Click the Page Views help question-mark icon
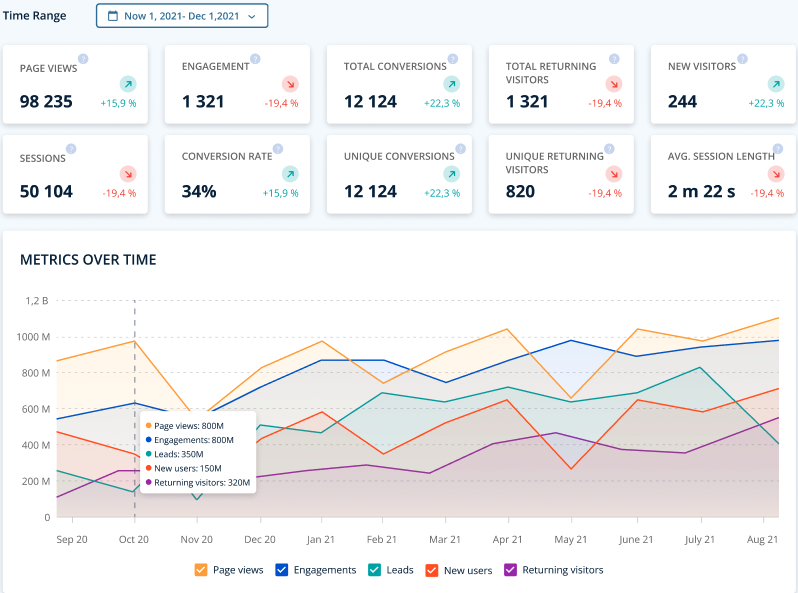The width and height of the screenshot is (798, 593). pos(83,59)
